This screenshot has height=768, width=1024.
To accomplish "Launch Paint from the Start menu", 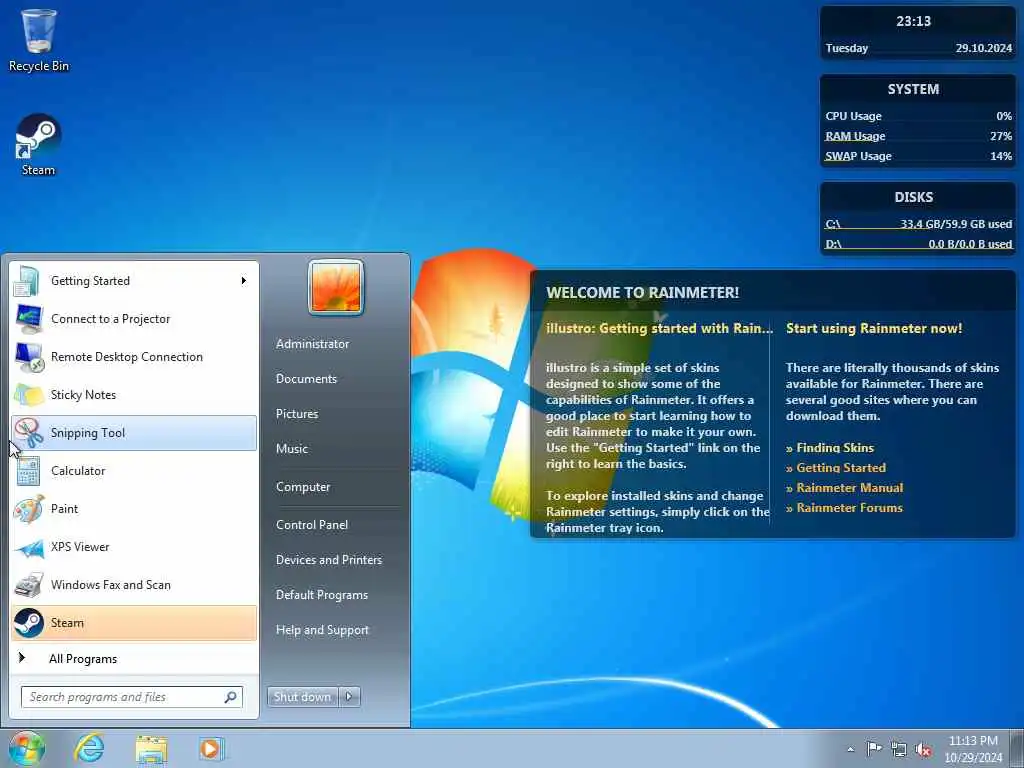I will (x=134, y=509).
